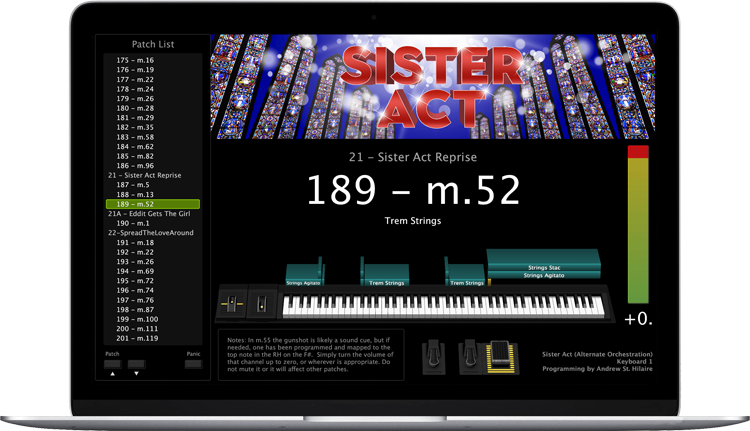This screenshot has height=431, width=750.
Task: Click the foot pedal adjoining the expression pedal
Action: pos(470,357)
